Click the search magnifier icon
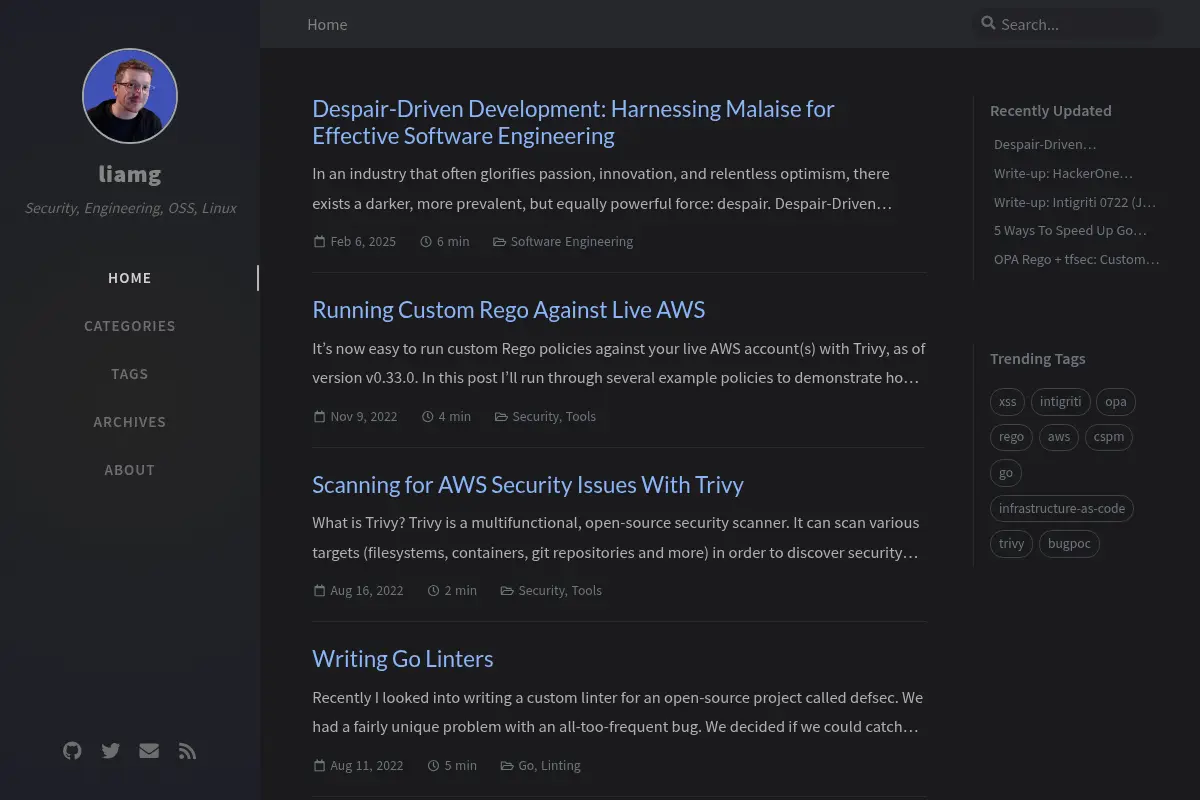This screenshot has height=800, width=1200. (x=988, y=23)
